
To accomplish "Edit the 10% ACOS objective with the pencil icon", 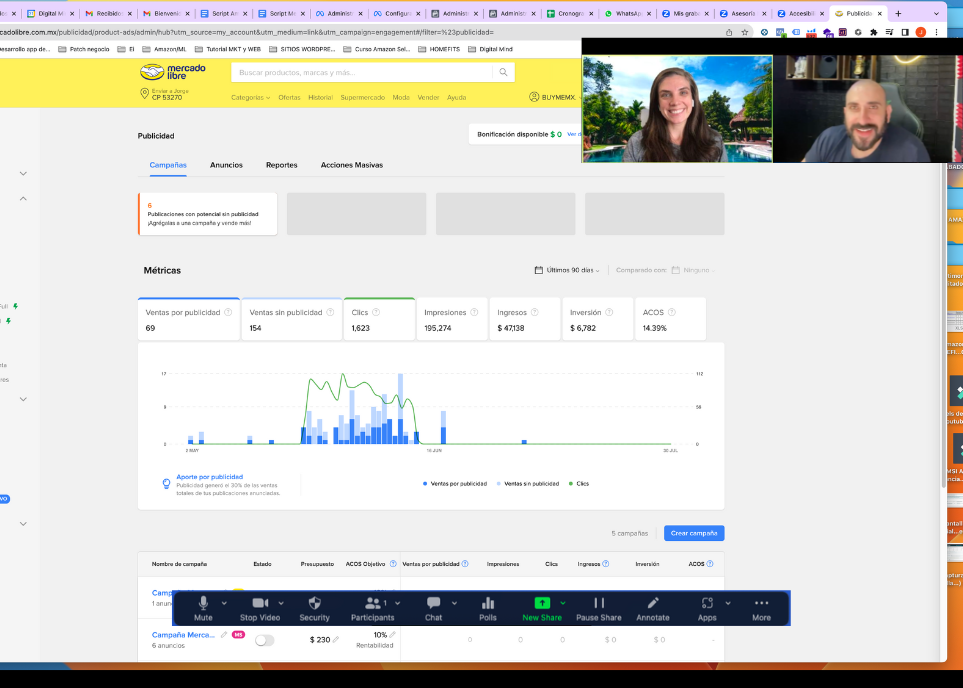I will coord(392,635).
